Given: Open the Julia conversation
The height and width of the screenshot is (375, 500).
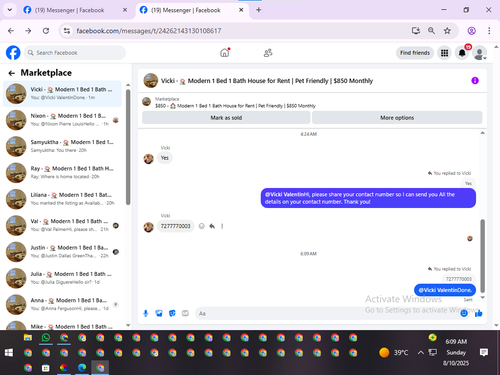Looking at the screenshot, I should coord(62,278).
